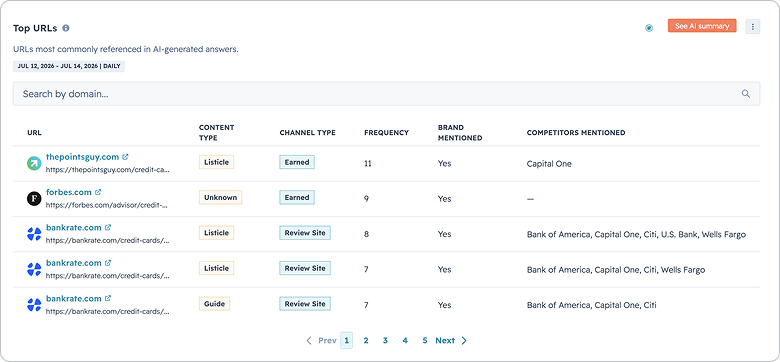The image size is (780, 362).
Task: Open the three-dot more options menu
Action: (753, 27)
